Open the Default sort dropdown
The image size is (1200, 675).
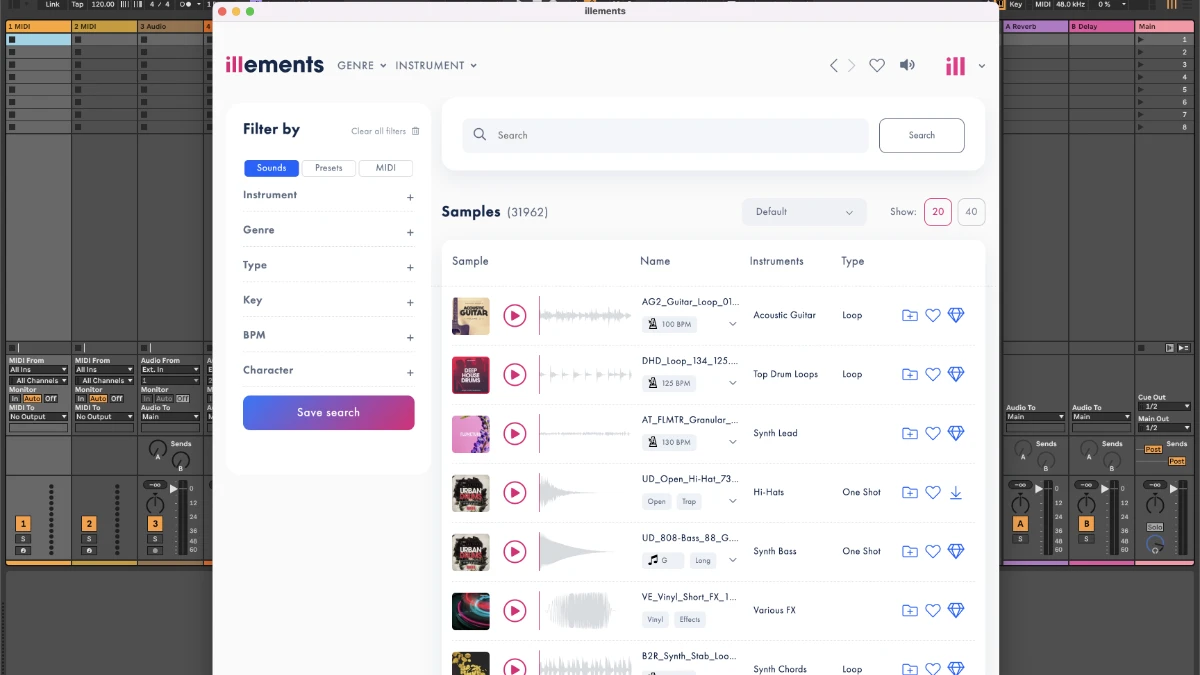tap(804, 212)
